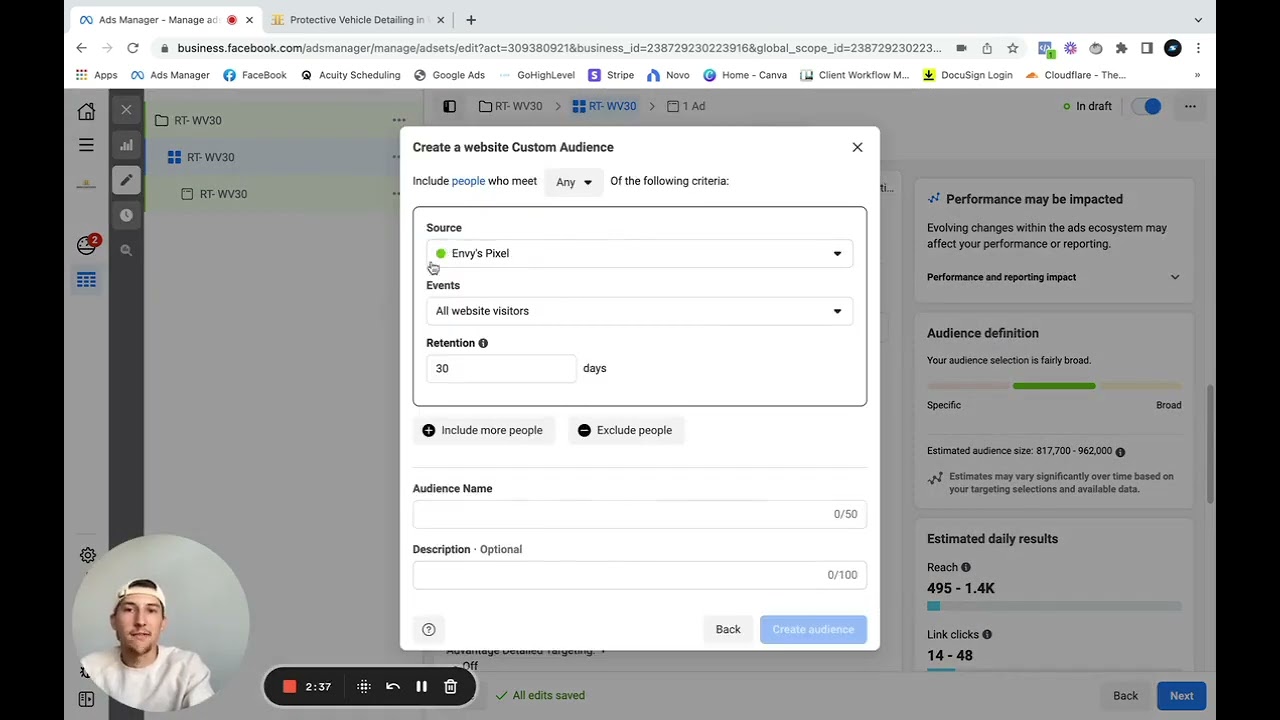Click the audience definition gauge bar

(x=1054, y=386)
